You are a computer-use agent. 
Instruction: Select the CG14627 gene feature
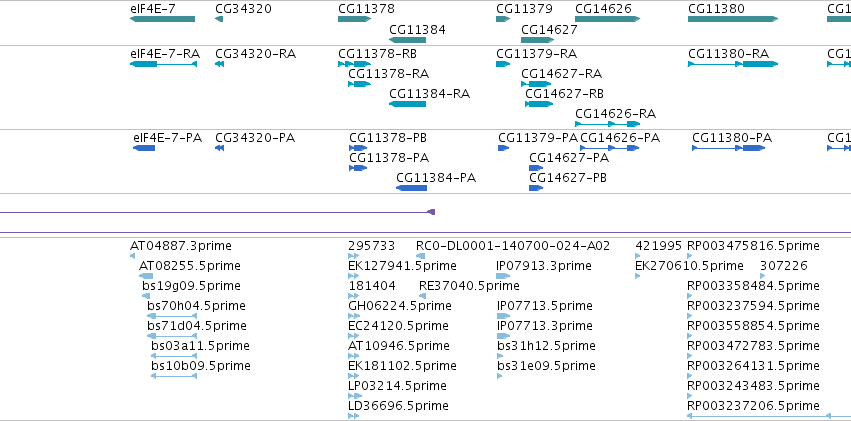click(537, 40)
